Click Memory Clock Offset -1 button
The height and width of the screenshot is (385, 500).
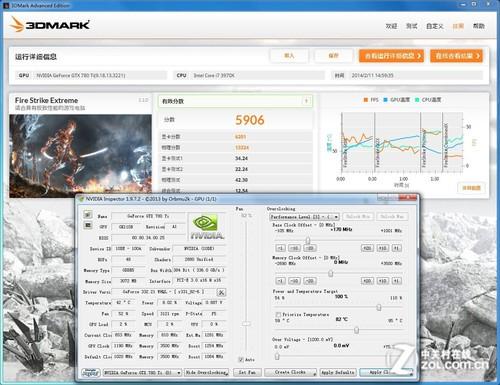[280, 281]
